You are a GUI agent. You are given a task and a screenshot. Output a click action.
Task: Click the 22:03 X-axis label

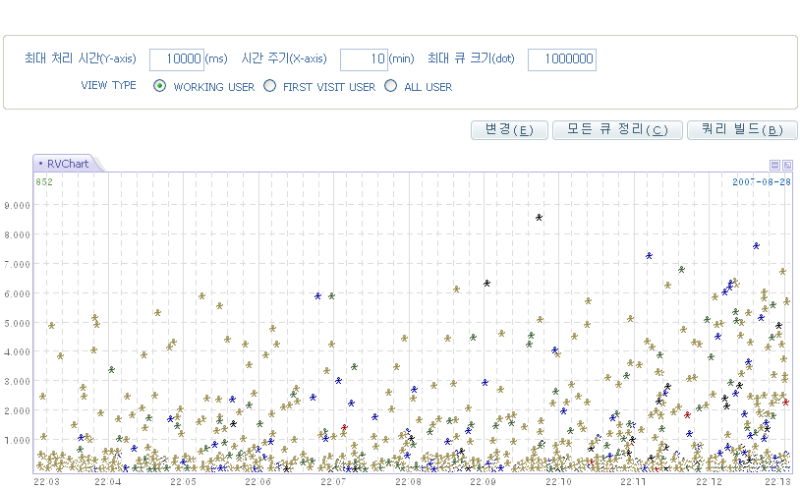click(x=46, y=482)
